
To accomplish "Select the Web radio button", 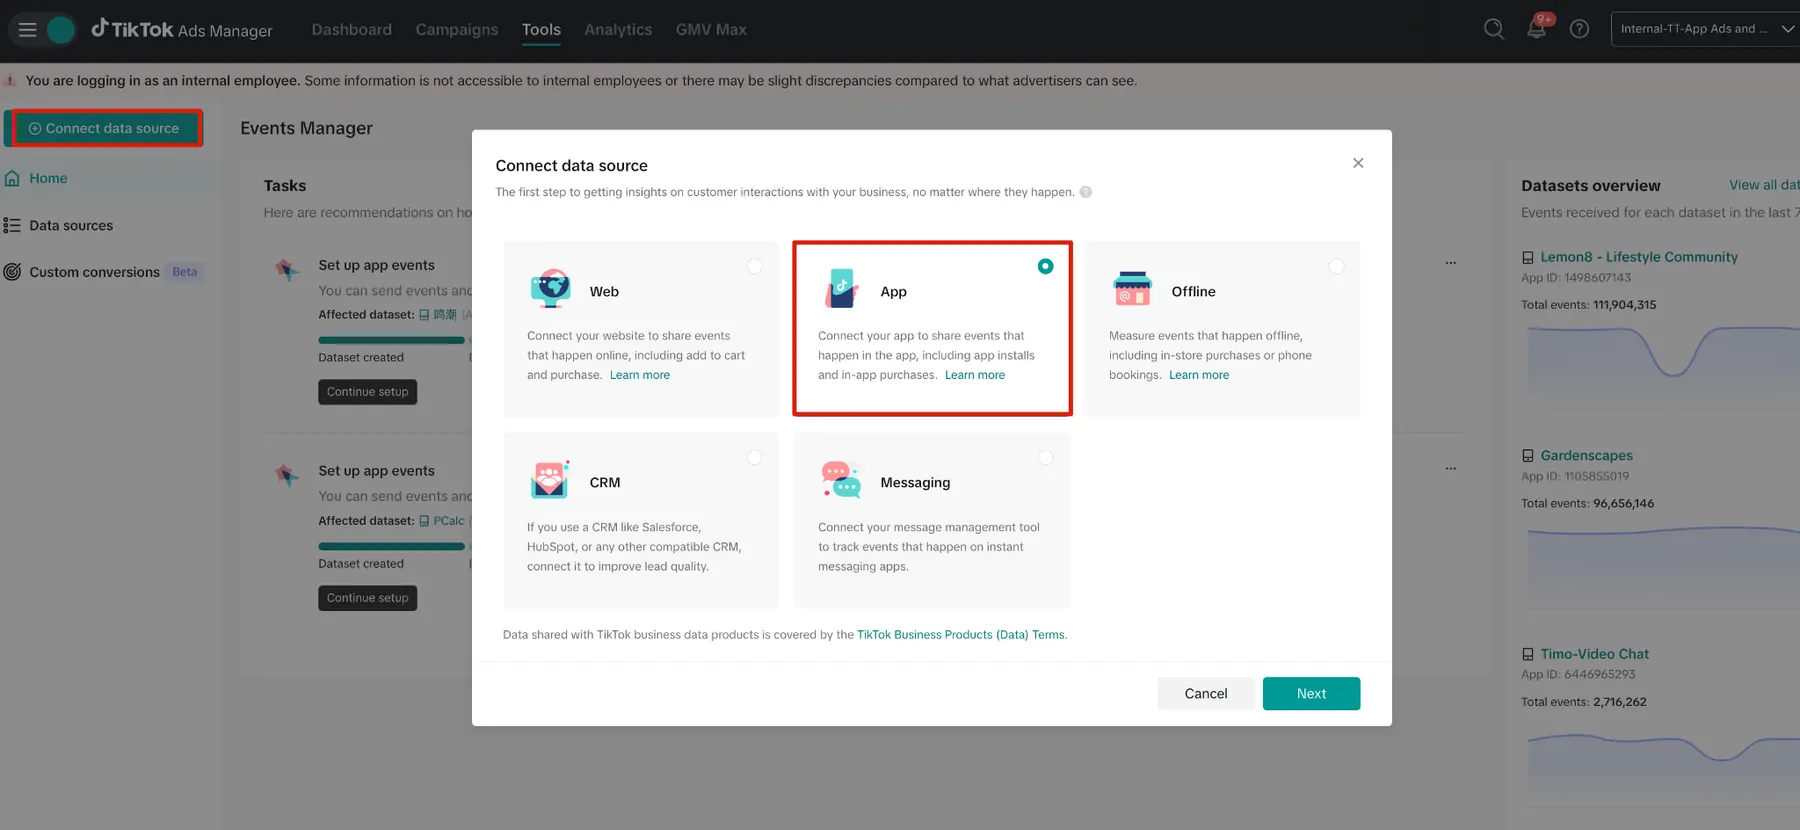I will pos(755,266).
